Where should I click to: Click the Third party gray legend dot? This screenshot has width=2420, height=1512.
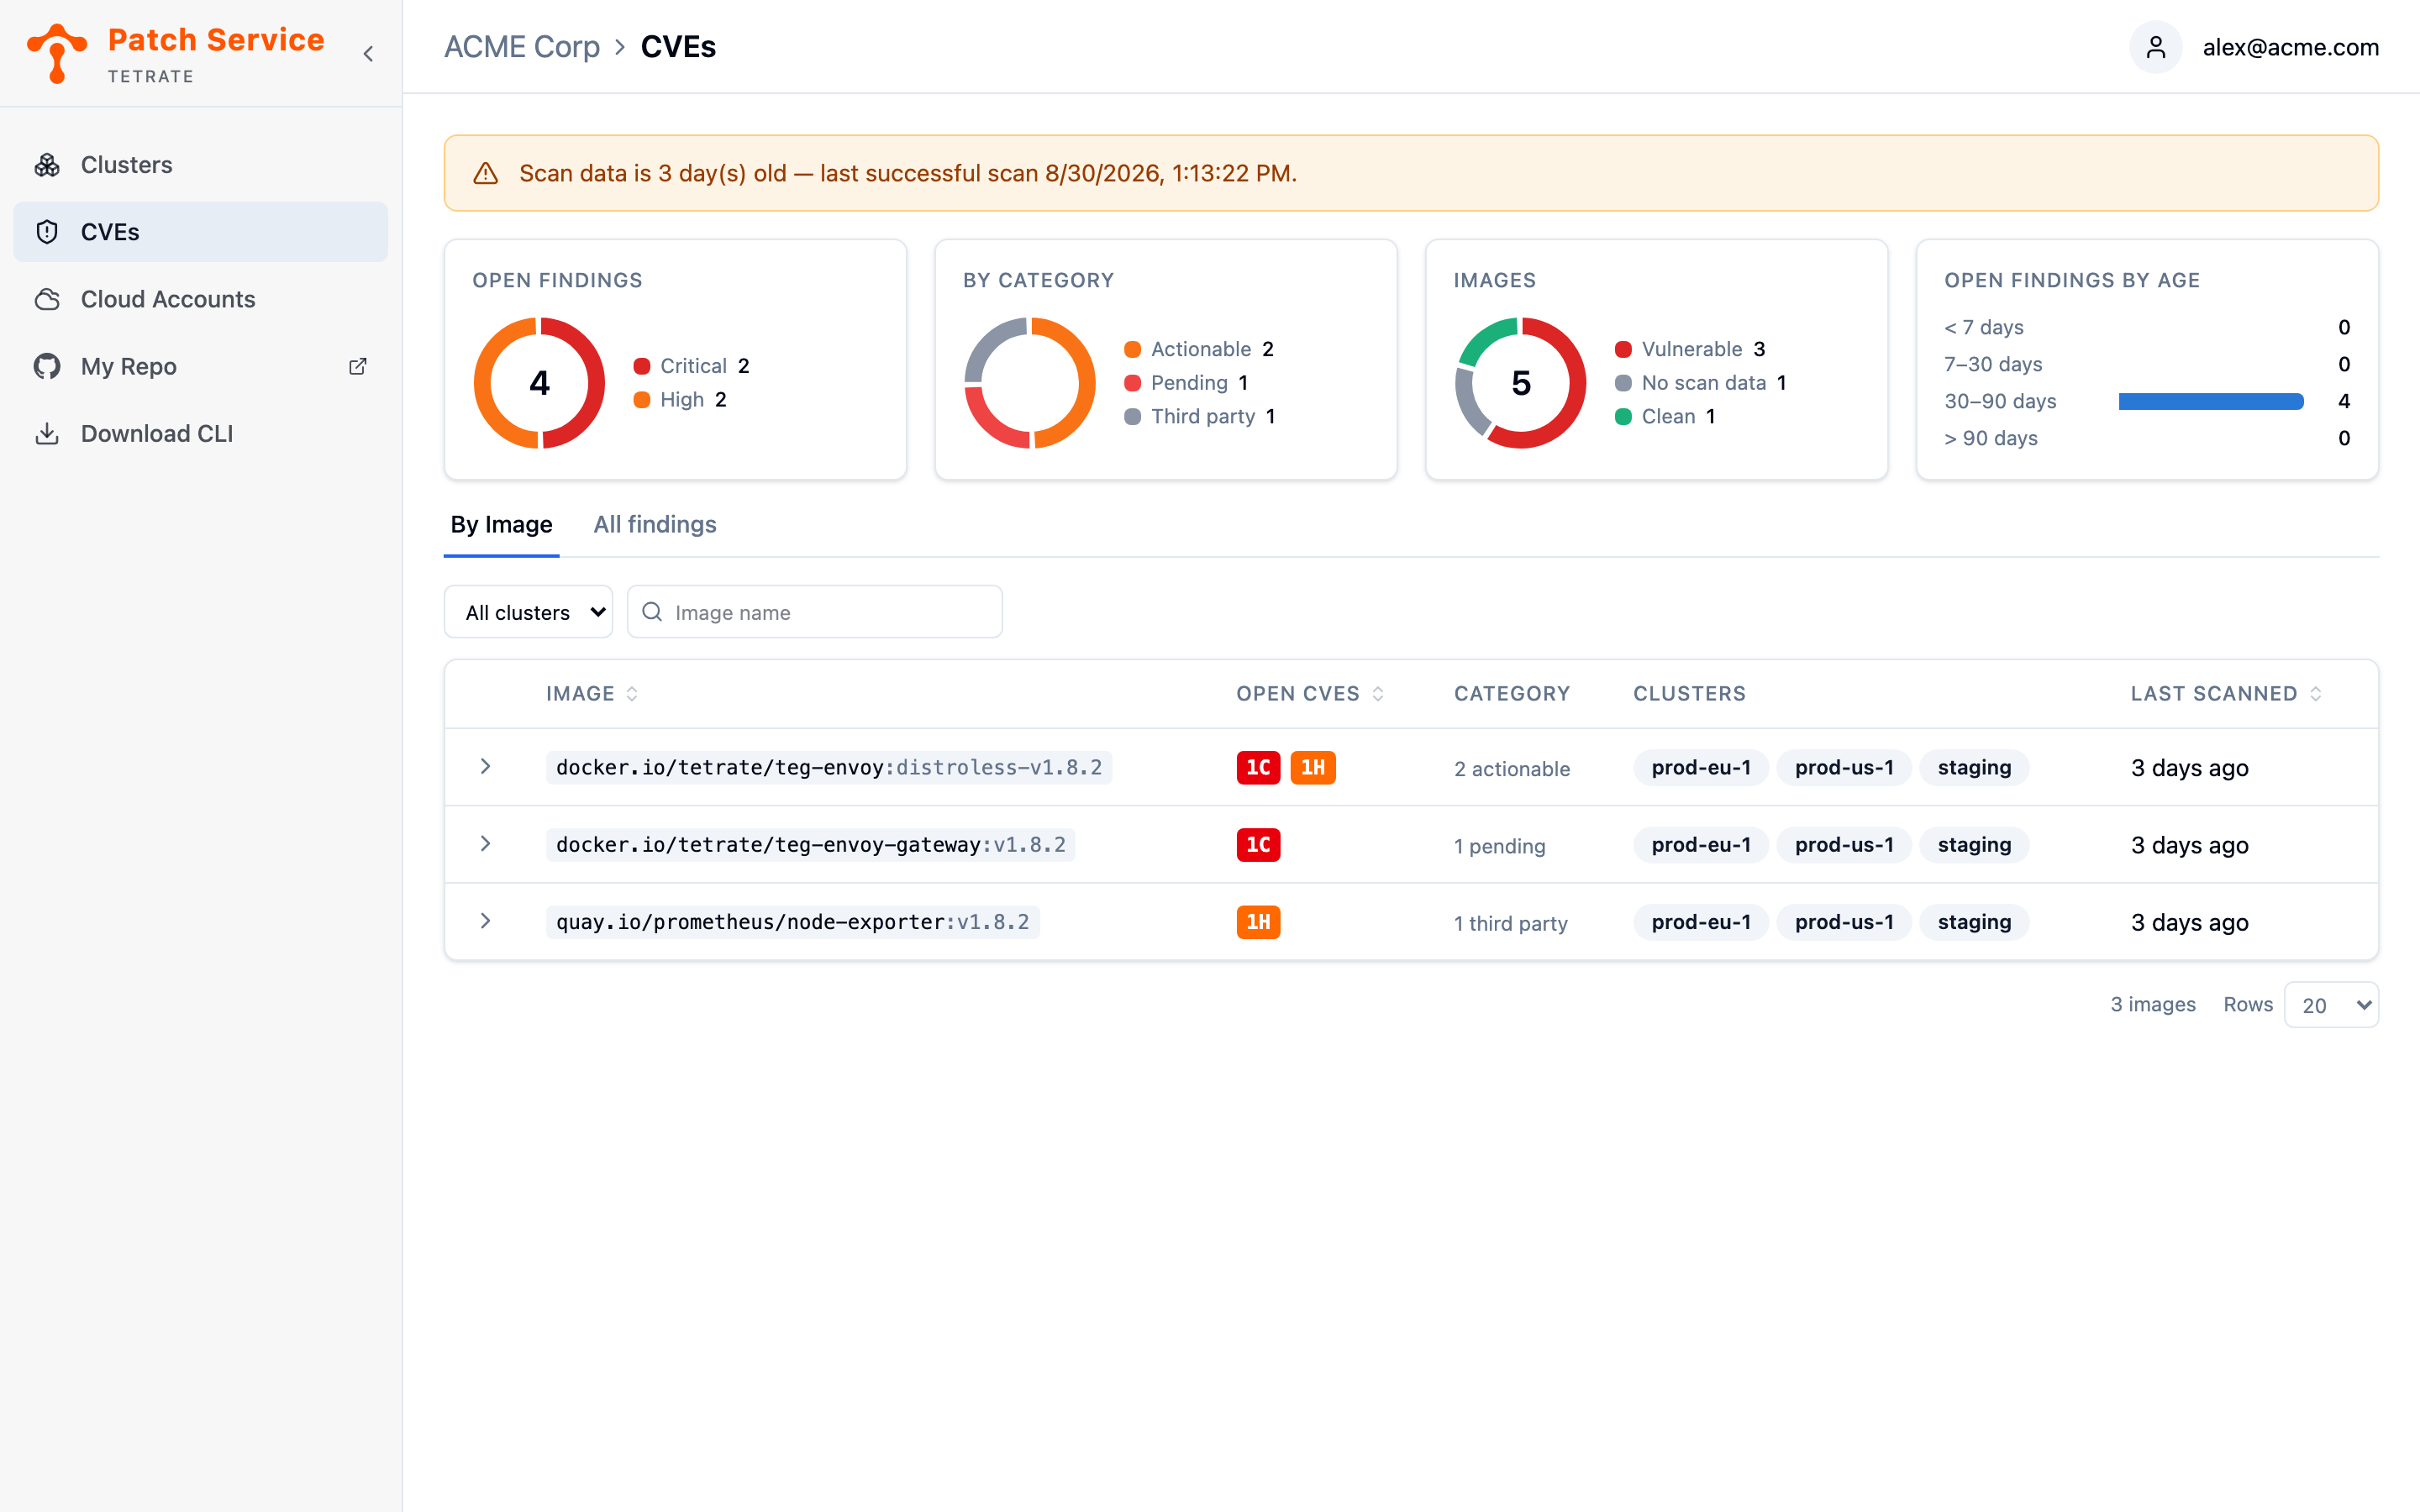(1133, 417)
